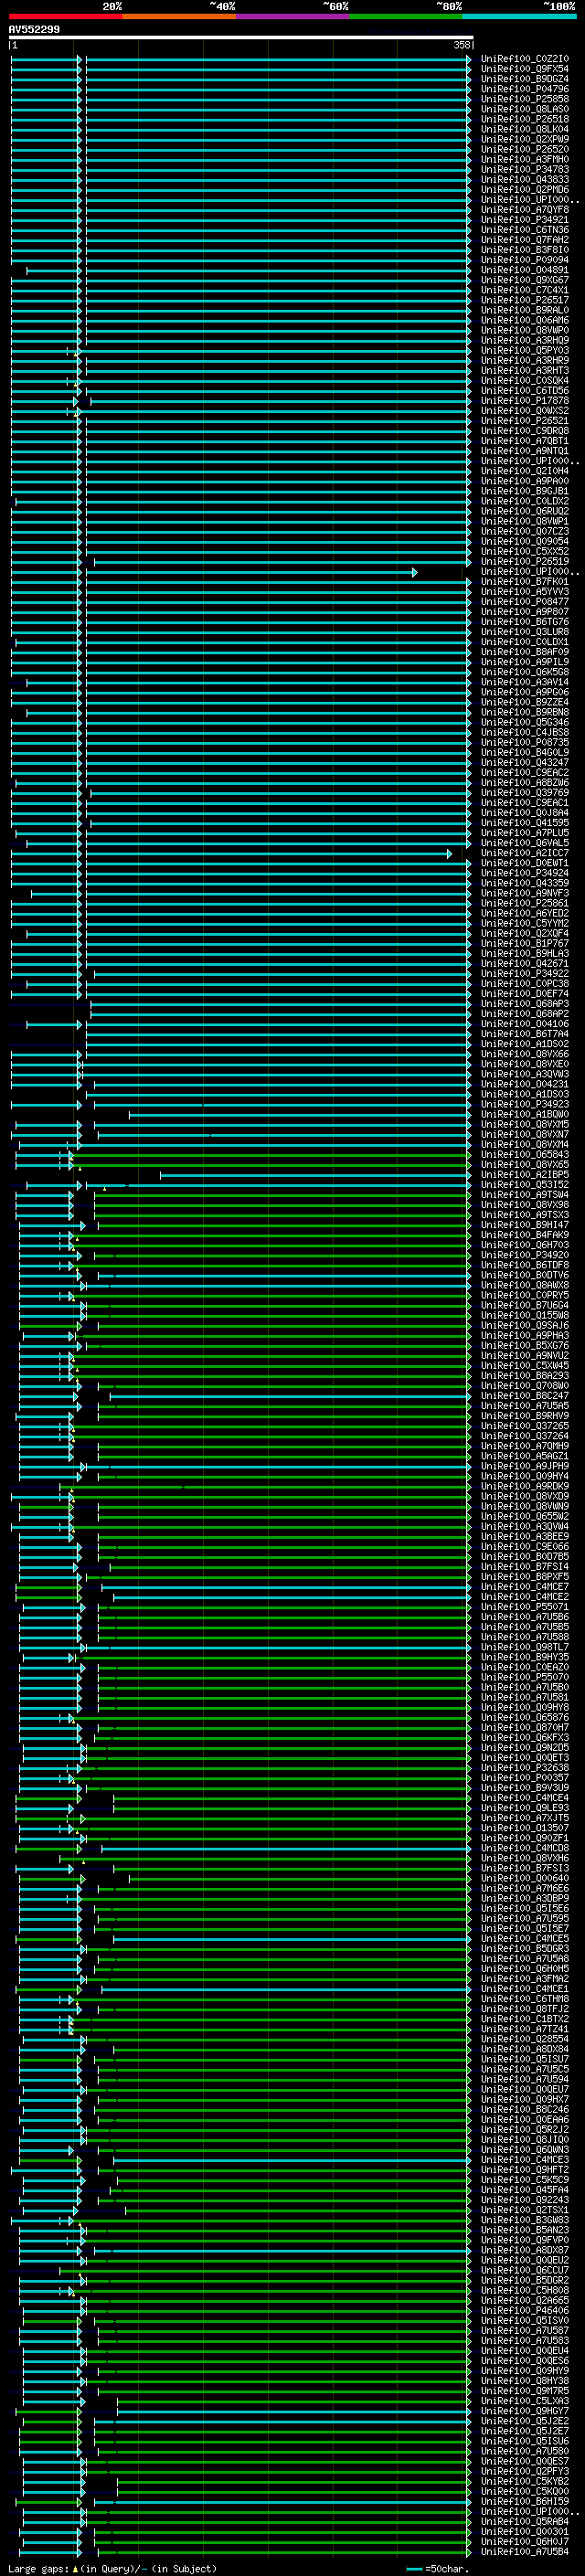Open entry UniRef100_C6TN36
Image resolution: width=585 pixels, height=2576 pixels.
525,230
